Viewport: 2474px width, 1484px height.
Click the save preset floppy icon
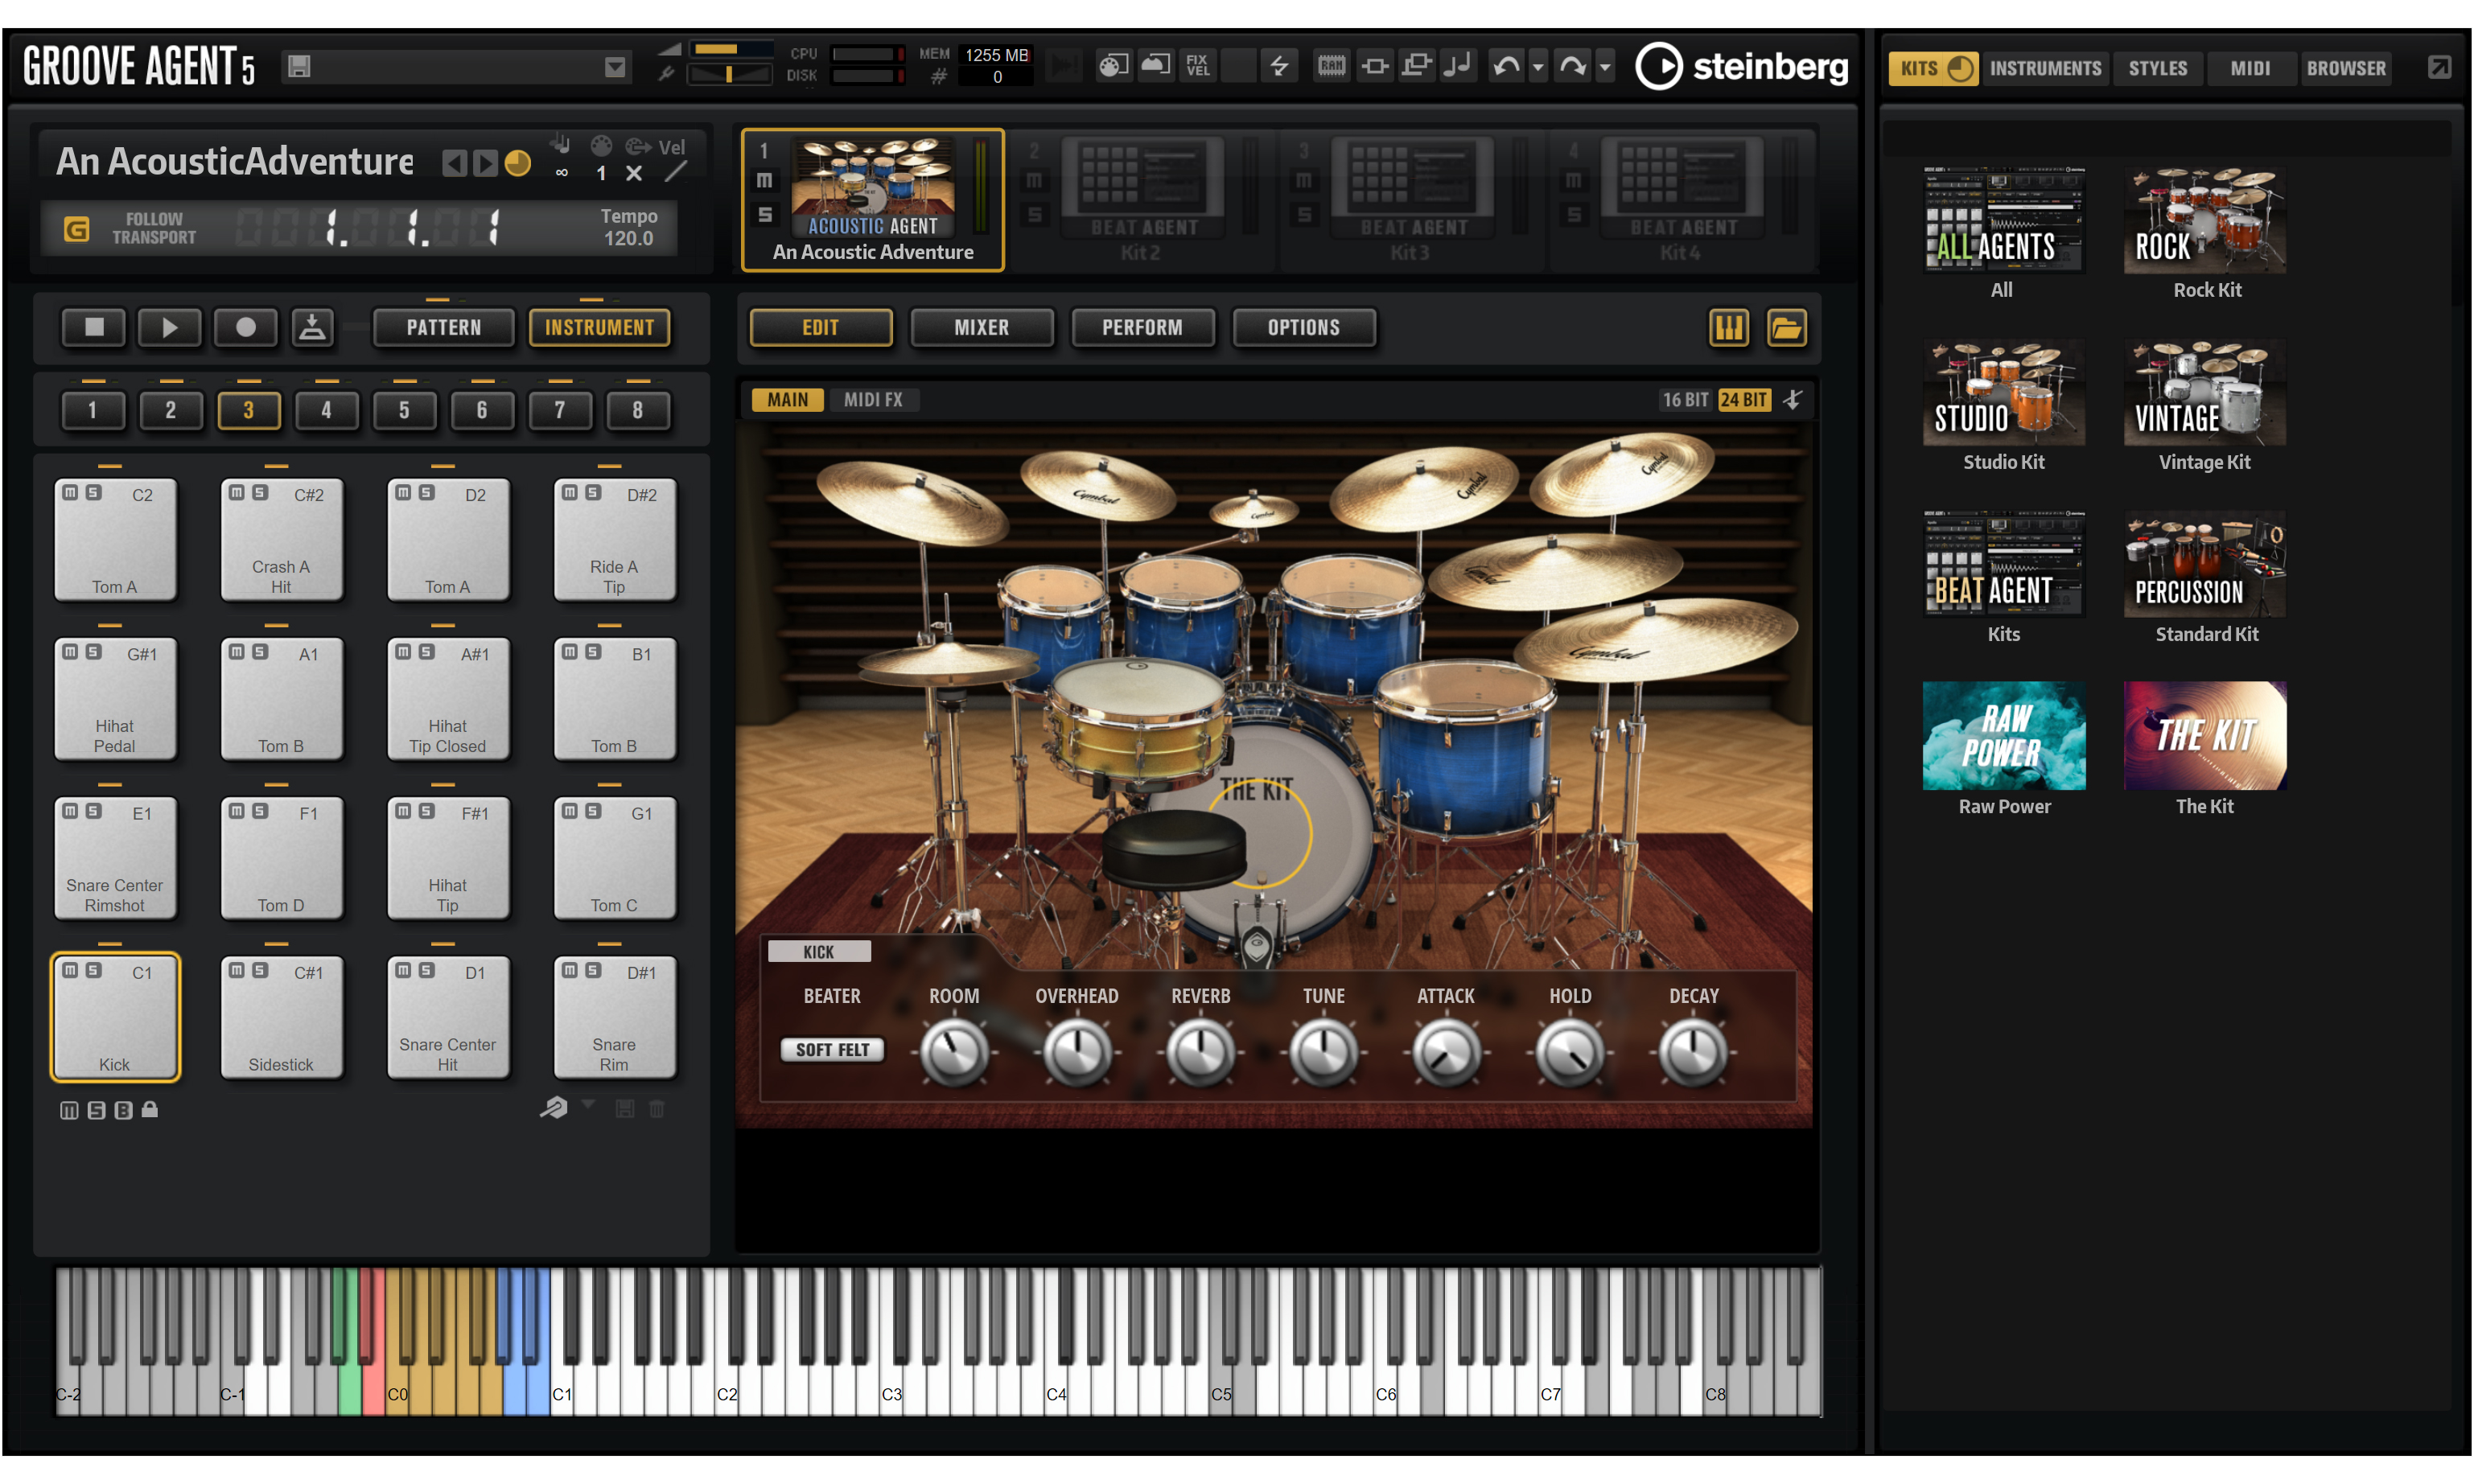click(x=299, y=67)
